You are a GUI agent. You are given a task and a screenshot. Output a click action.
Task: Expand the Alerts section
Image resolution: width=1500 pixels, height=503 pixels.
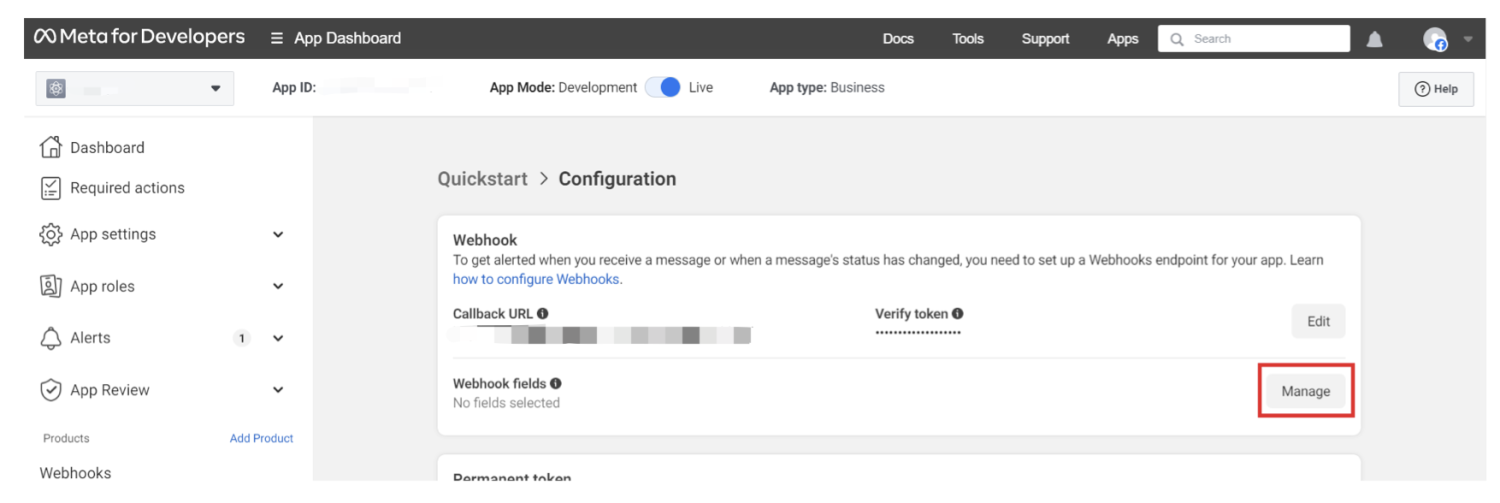coord(278,338)
